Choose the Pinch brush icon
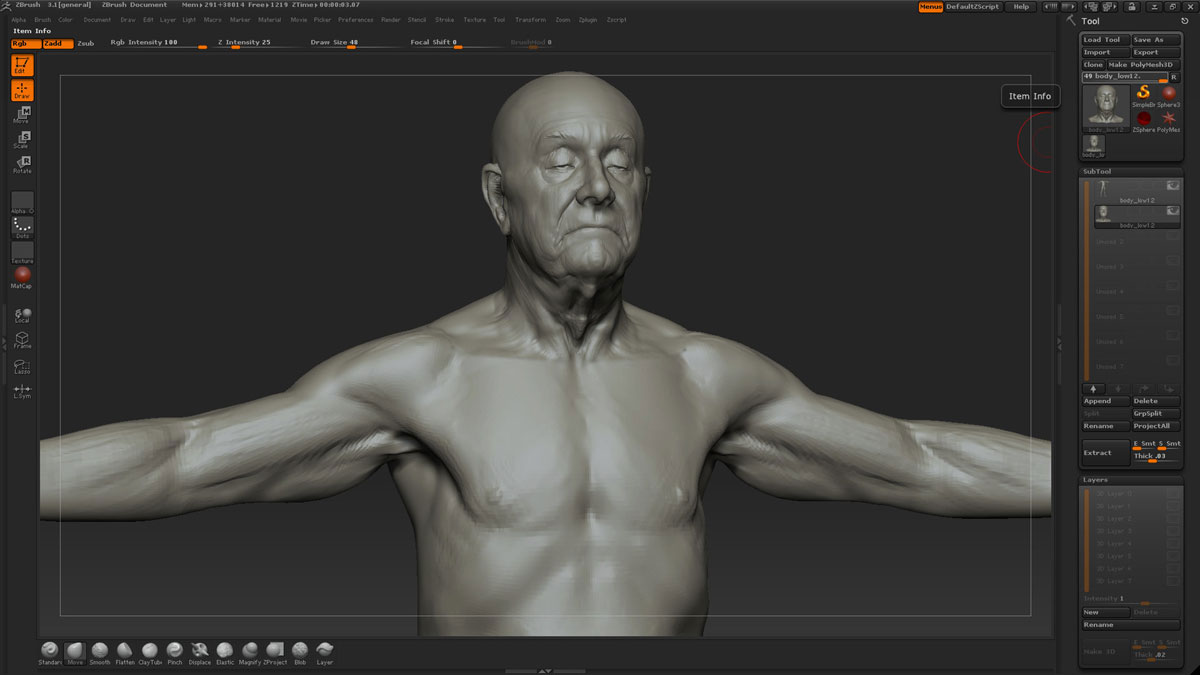The width and height of the screenshot is (1200, 675). (x=175, y=651)
